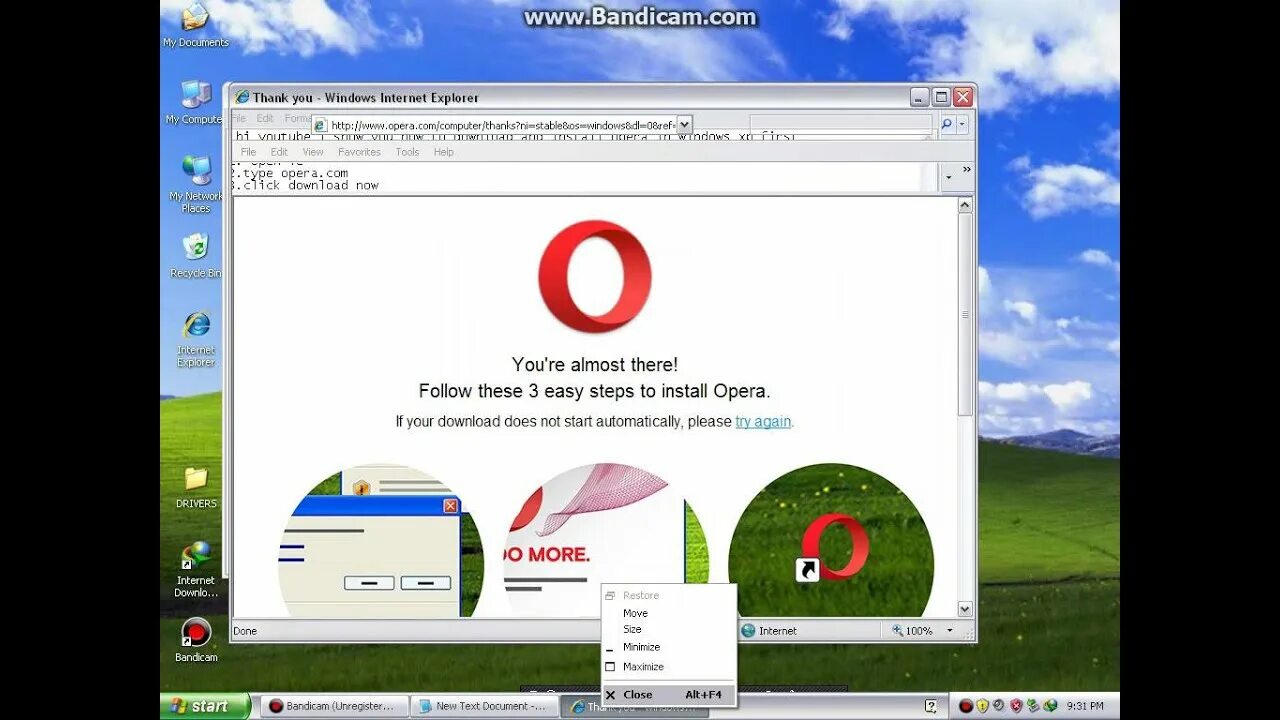Click the vertical scrollbar thumb
Image resolution: width=1280 pixels, height=720 pixels.
click(x=965, y=314)
